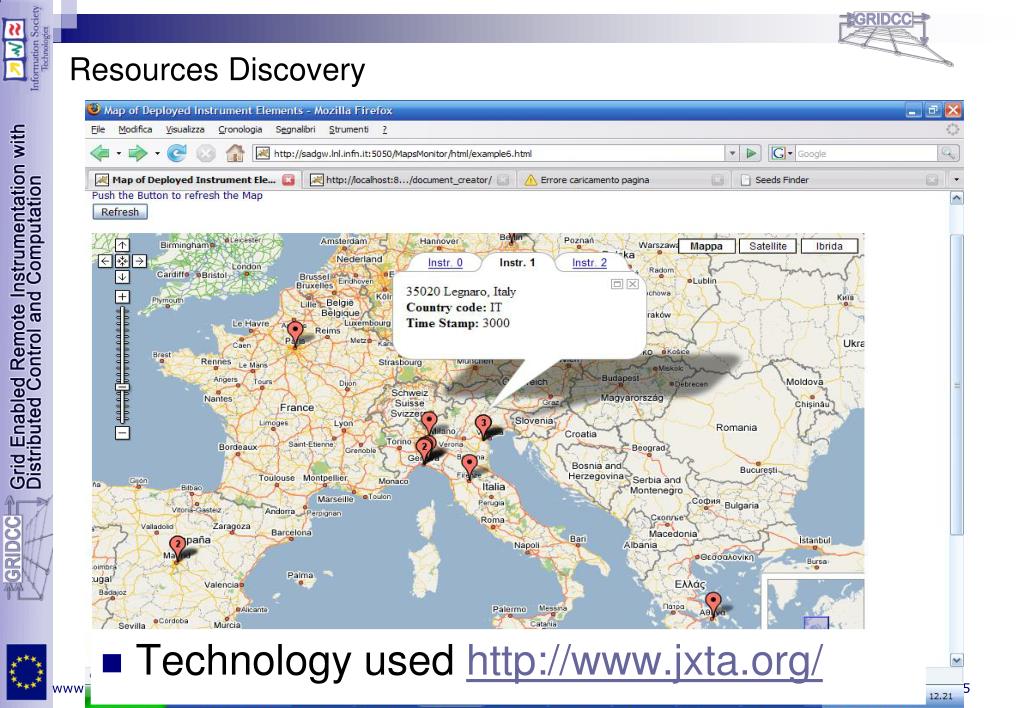This screenshot has width=1023, height=708.
Task: Open the Strumenti menu
Action: tap(348, 129)
